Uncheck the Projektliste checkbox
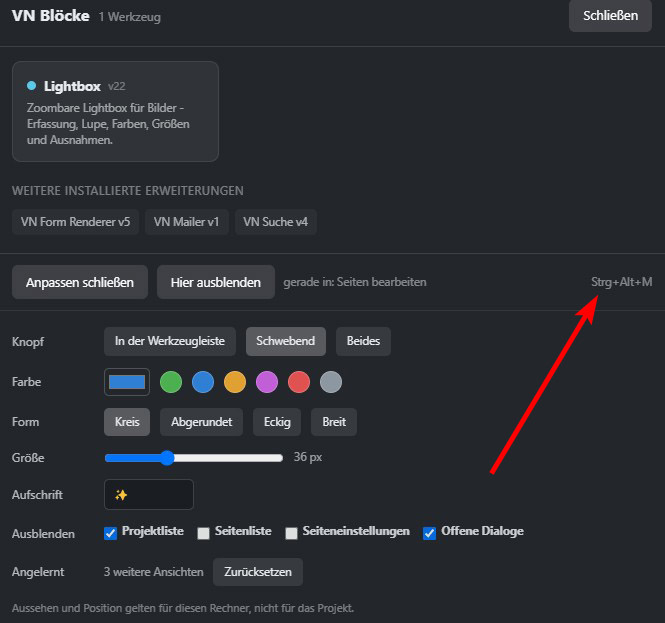 click(111, 533)
